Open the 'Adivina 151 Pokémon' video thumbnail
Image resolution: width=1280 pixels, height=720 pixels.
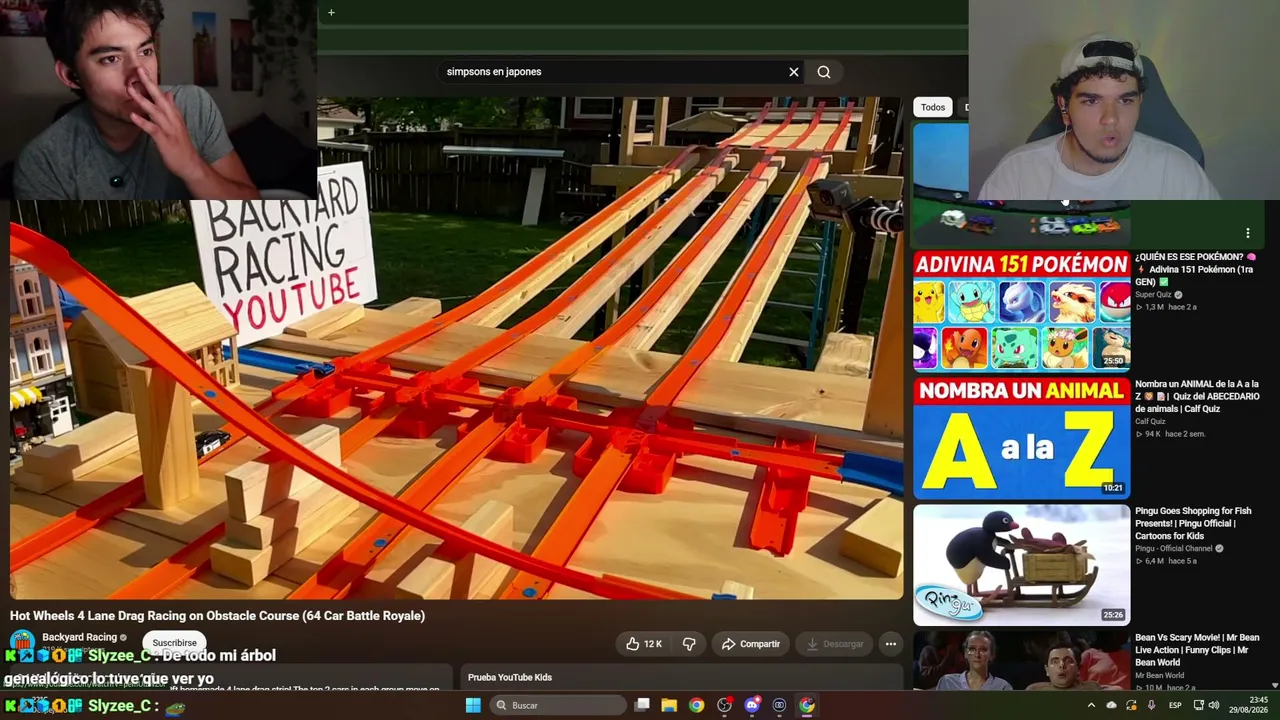1021,310
